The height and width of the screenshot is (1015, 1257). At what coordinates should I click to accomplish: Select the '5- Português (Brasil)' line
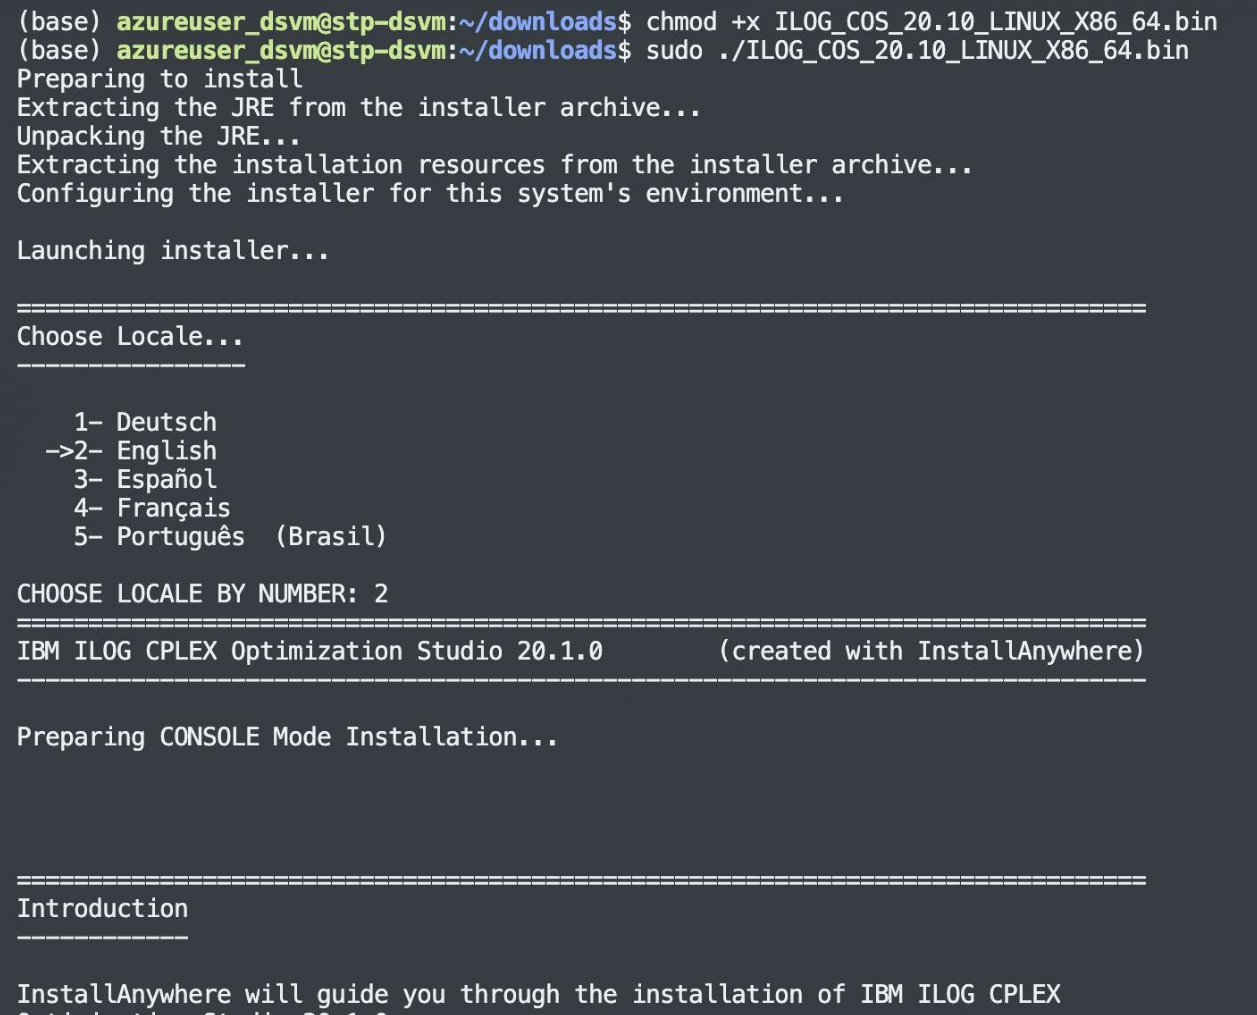coord(230,536)
